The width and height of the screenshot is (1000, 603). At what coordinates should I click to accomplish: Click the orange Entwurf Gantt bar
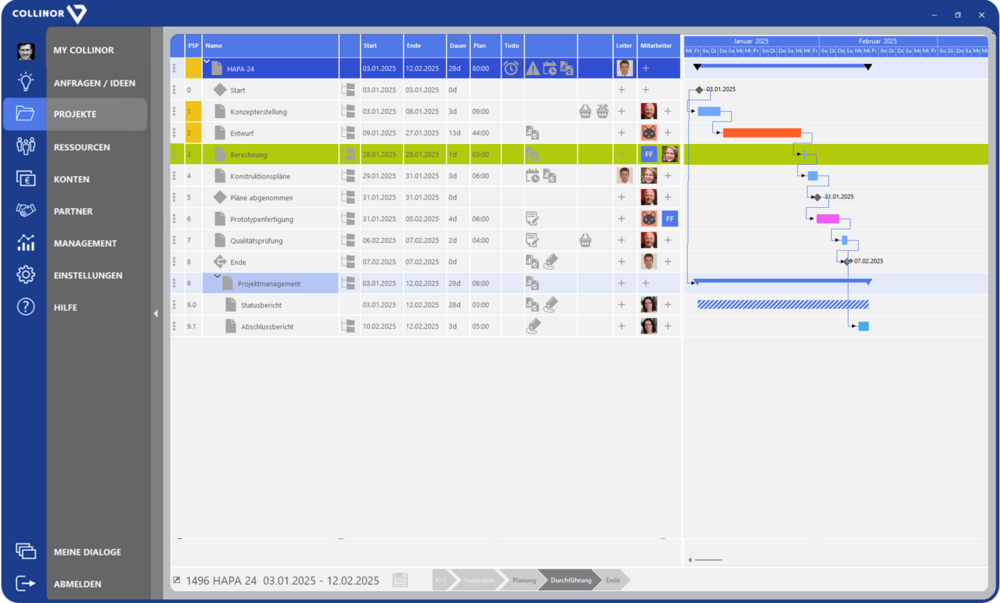[761, 133]
